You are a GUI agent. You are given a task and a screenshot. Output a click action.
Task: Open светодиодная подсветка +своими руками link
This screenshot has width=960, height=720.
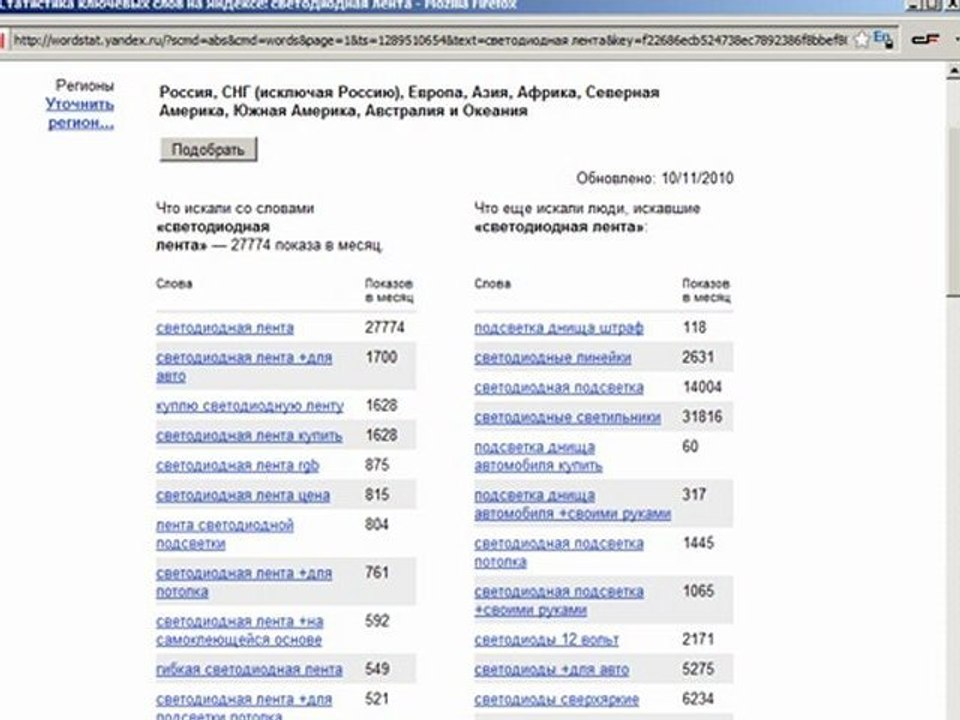(558, 601)
